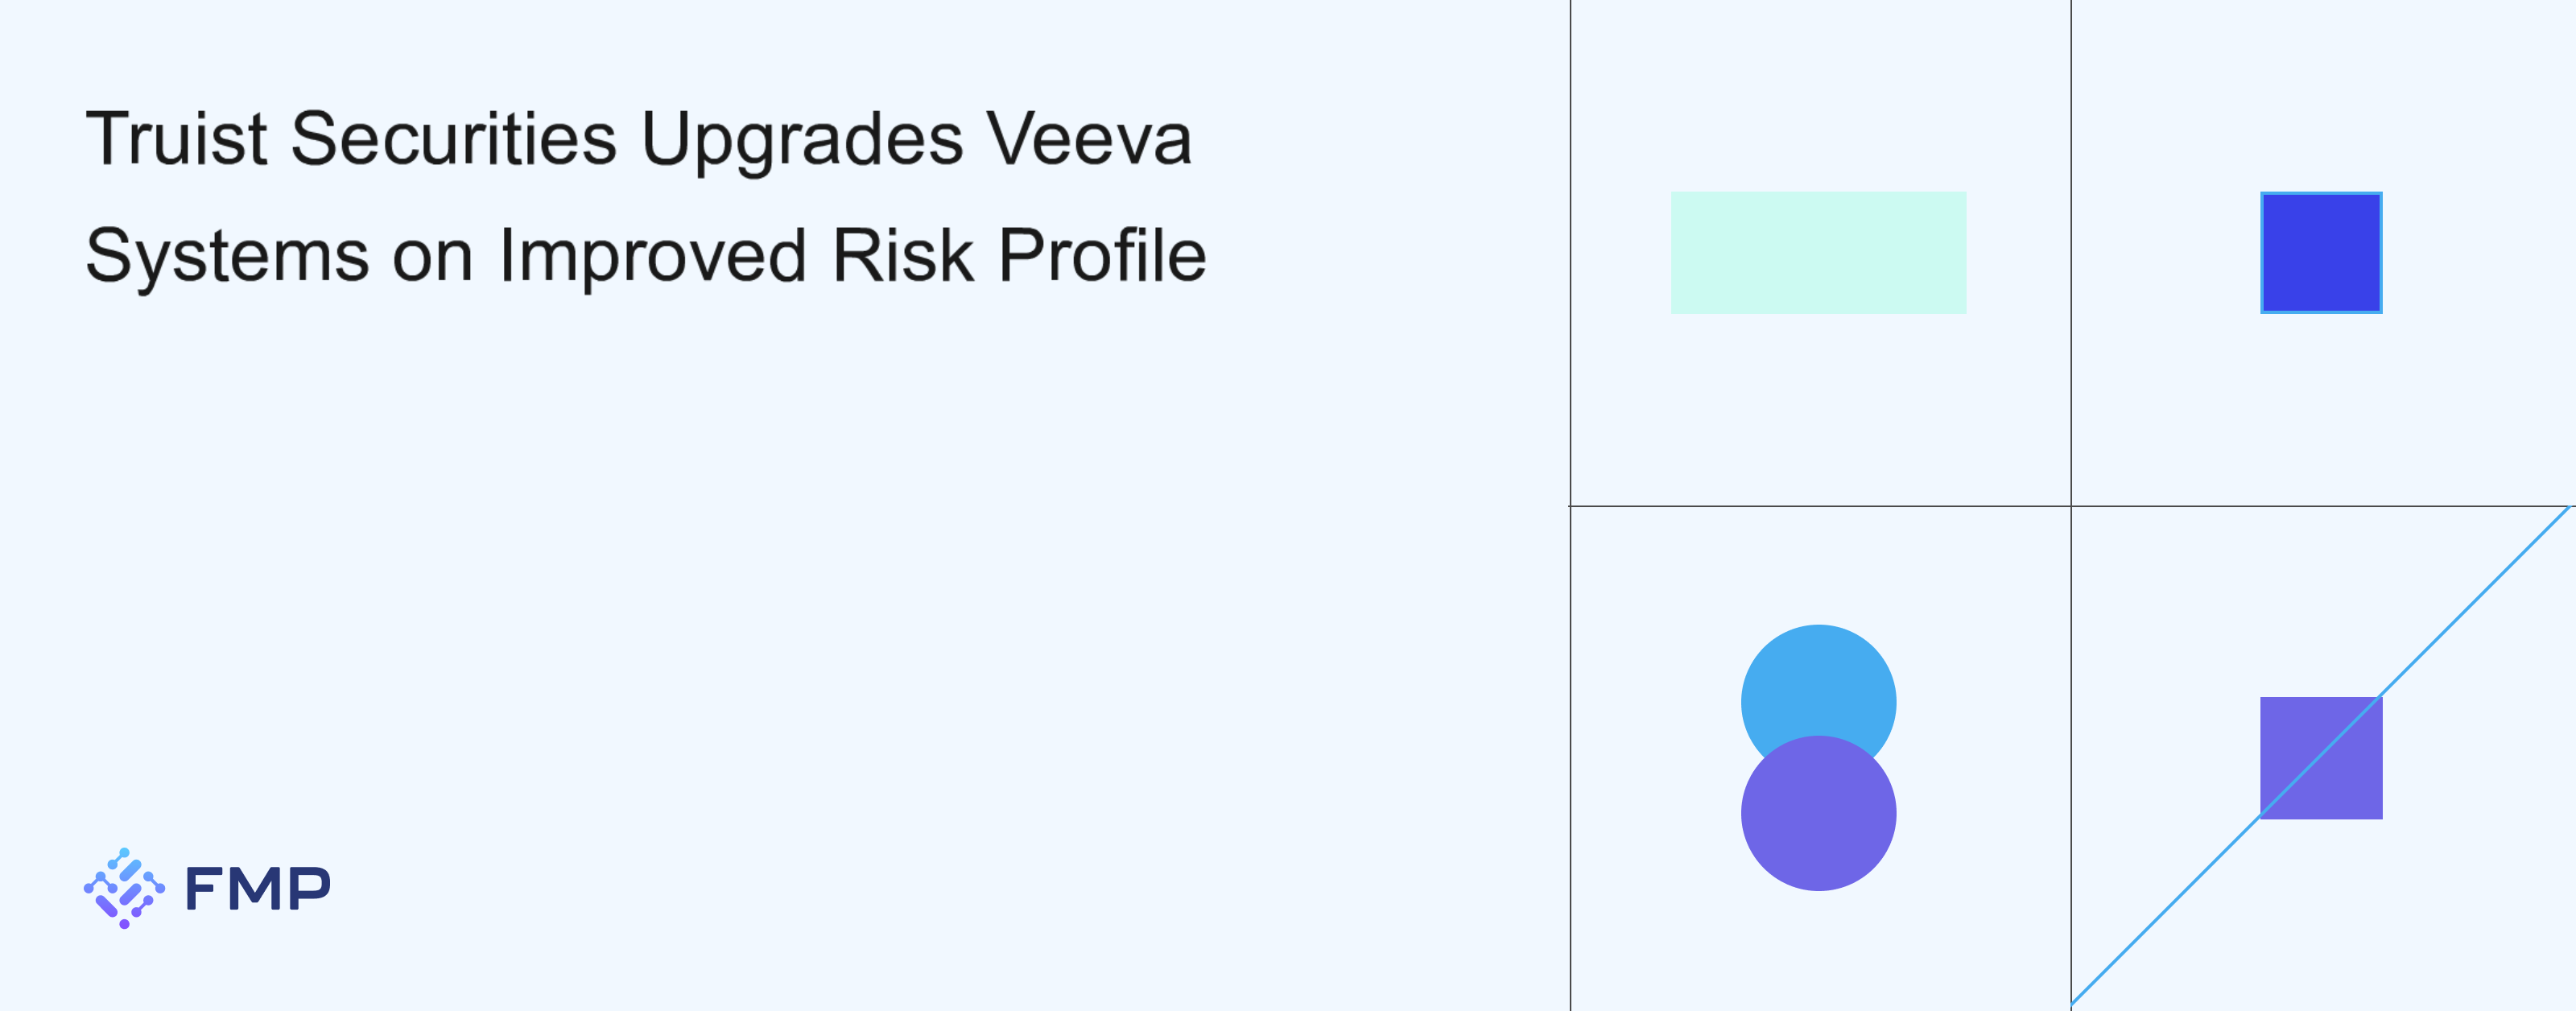Click the word "Systems" in the headline
Image resolution: width=2576 pixels, height=1011 pixels.
pos(227,256)
